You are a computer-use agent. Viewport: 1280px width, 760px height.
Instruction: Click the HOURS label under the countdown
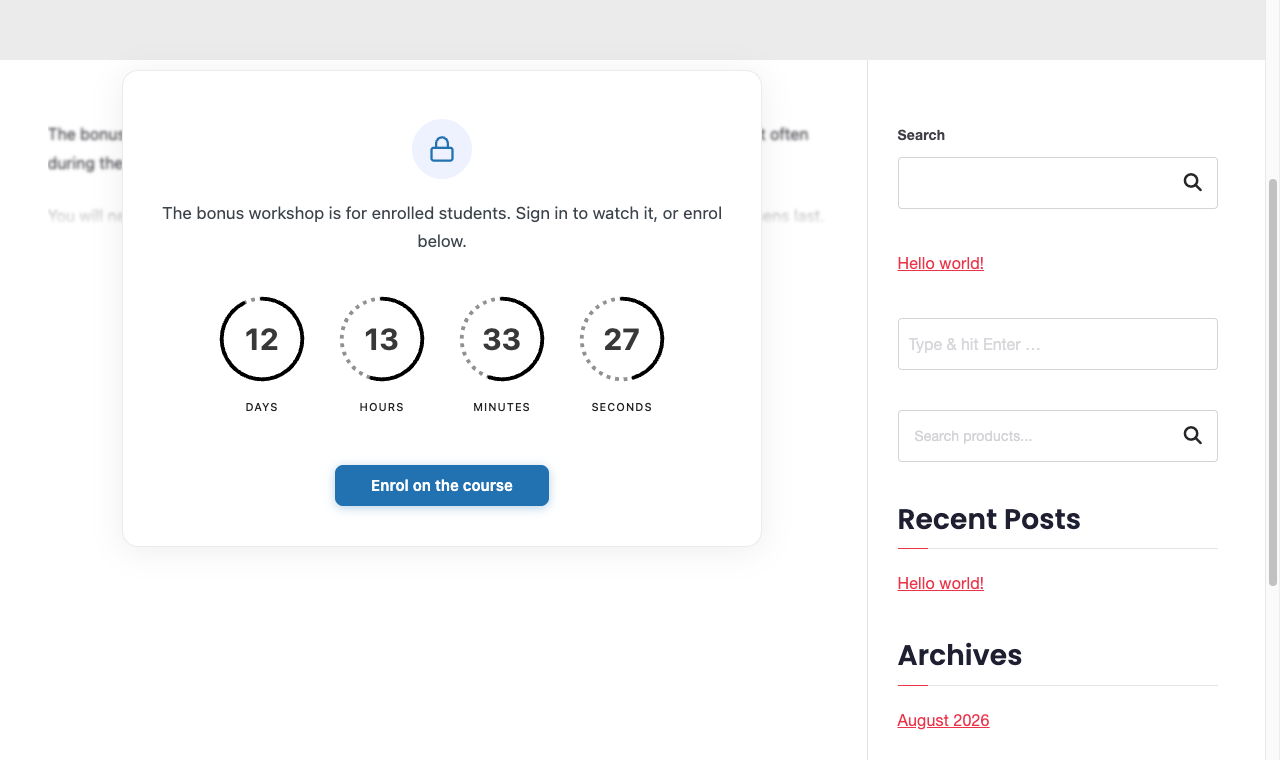click(x=382, y=407)
